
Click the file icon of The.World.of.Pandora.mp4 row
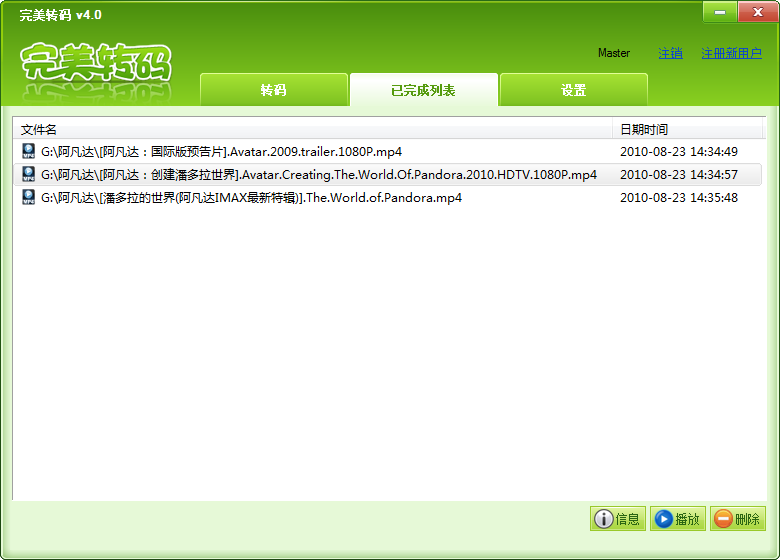pyautogui.click(x=28, y=197)
